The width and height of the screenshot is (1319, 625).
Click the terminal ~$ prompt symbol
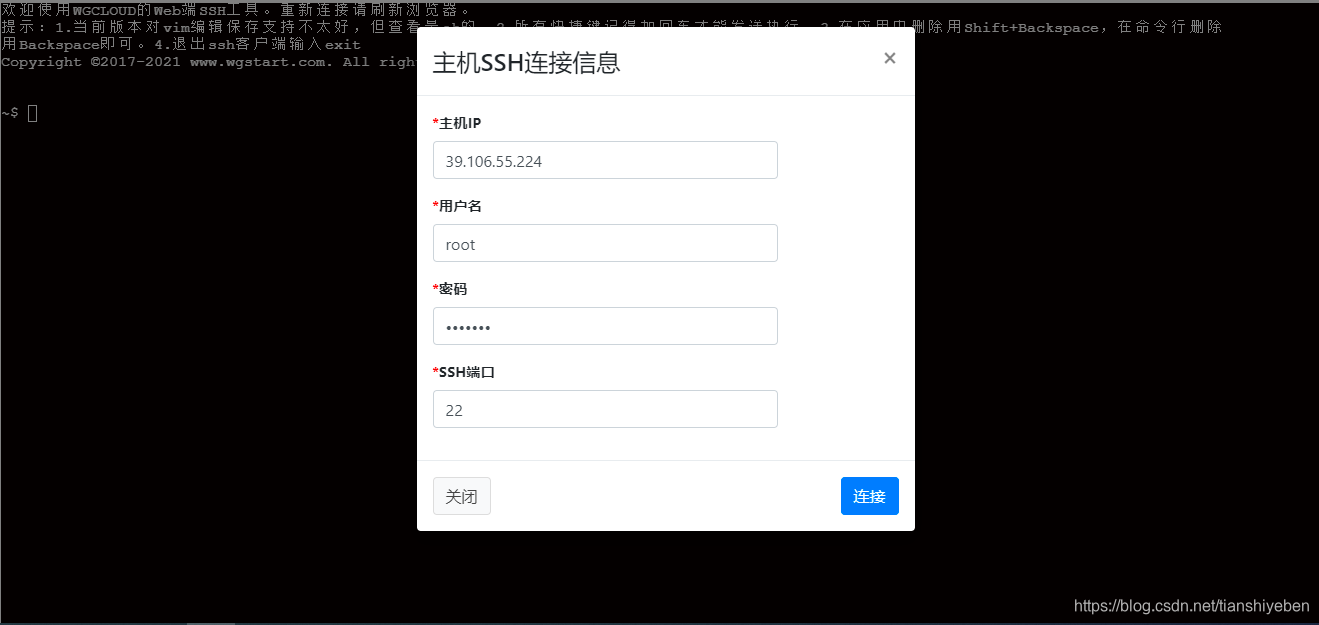[x=10, y=113]
